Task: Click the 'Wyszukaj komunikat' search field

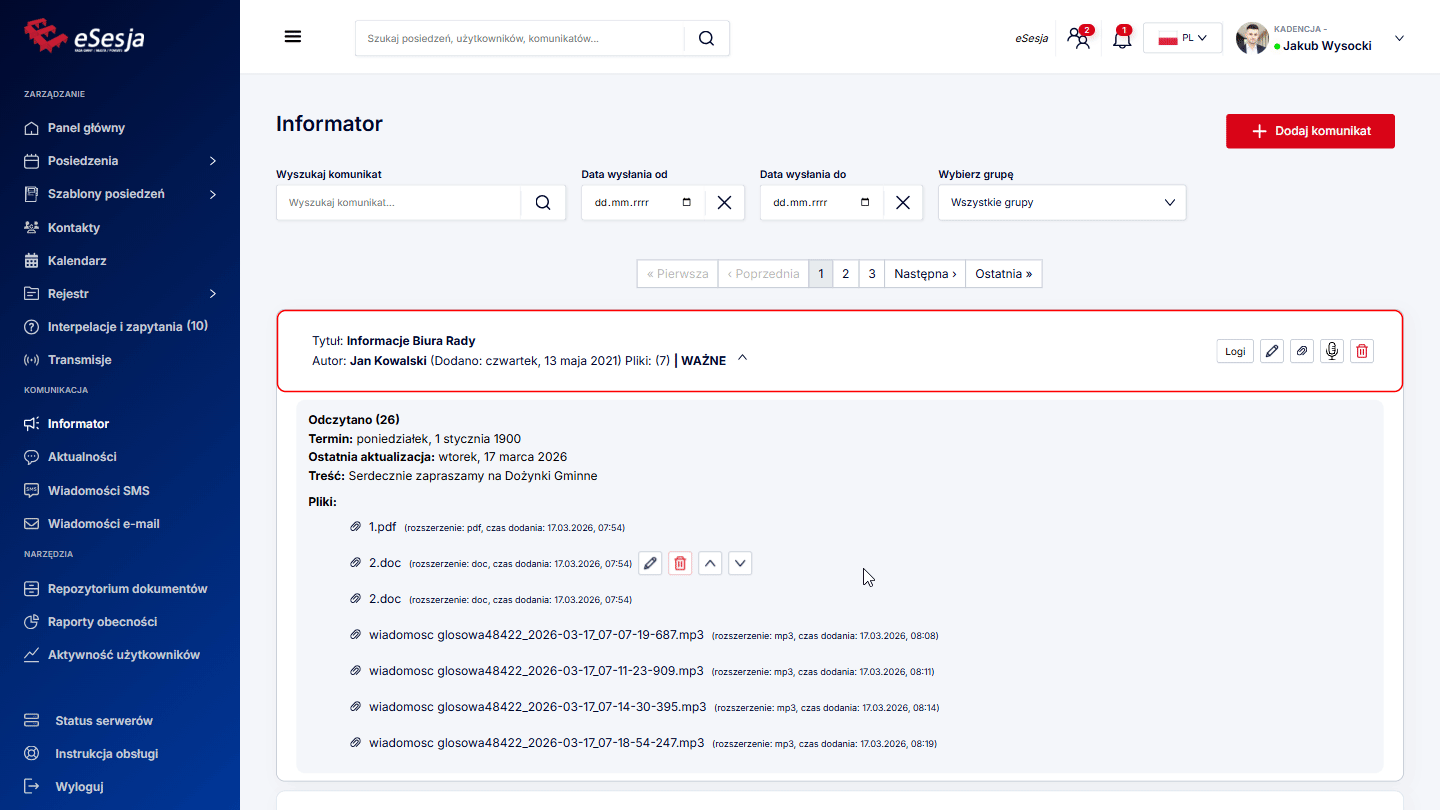Action: [398, 202]
